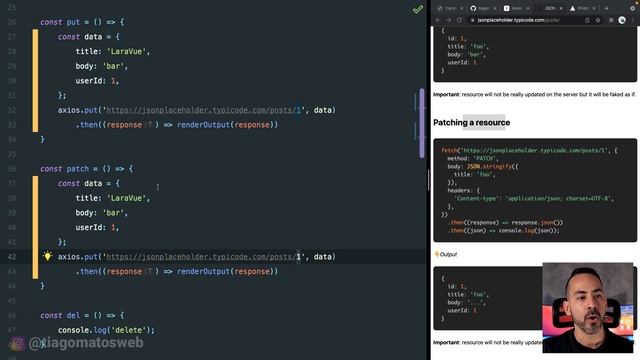Click console.log('delete') on line 47
640x360 pixels.
(106, 330)
